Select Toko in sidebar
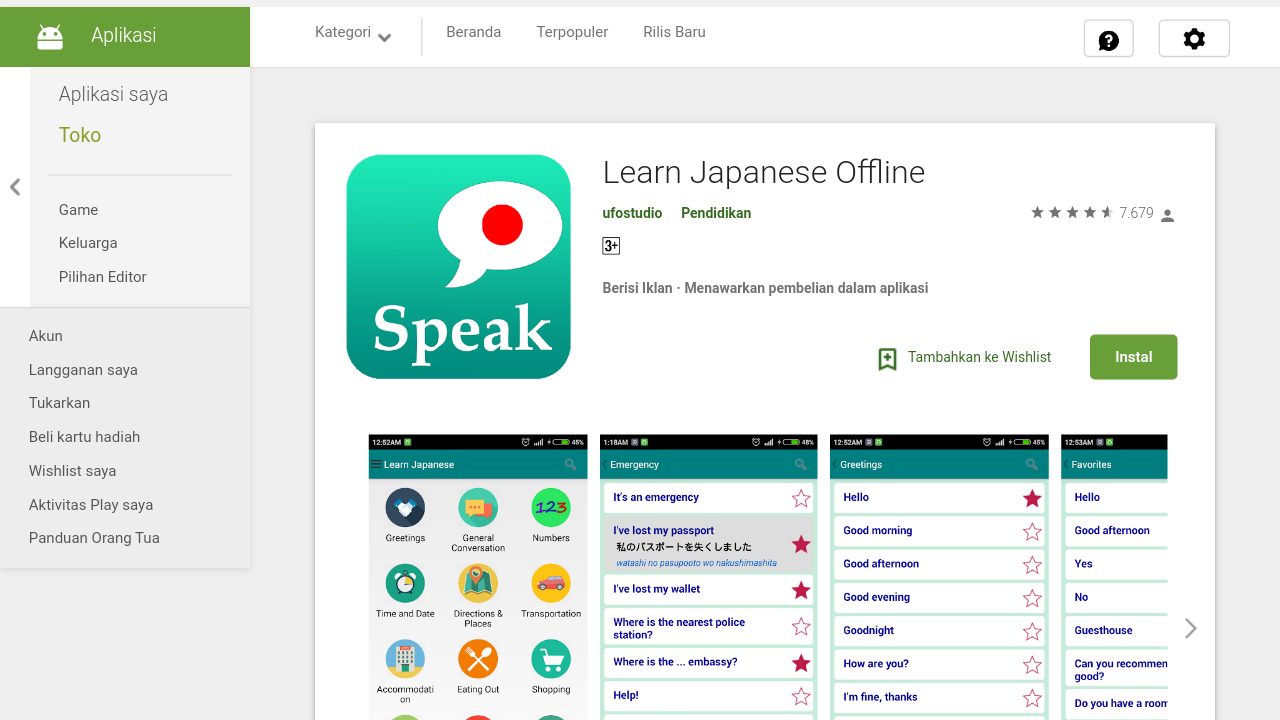 80,135
